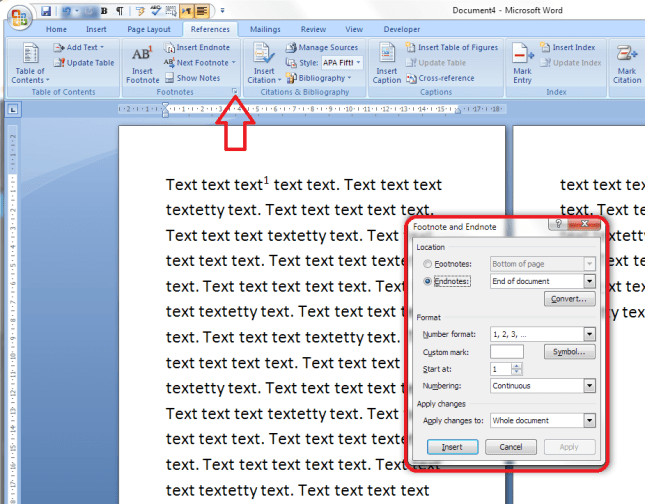
Task: Open the Page Layout tab
Action: 149,30
